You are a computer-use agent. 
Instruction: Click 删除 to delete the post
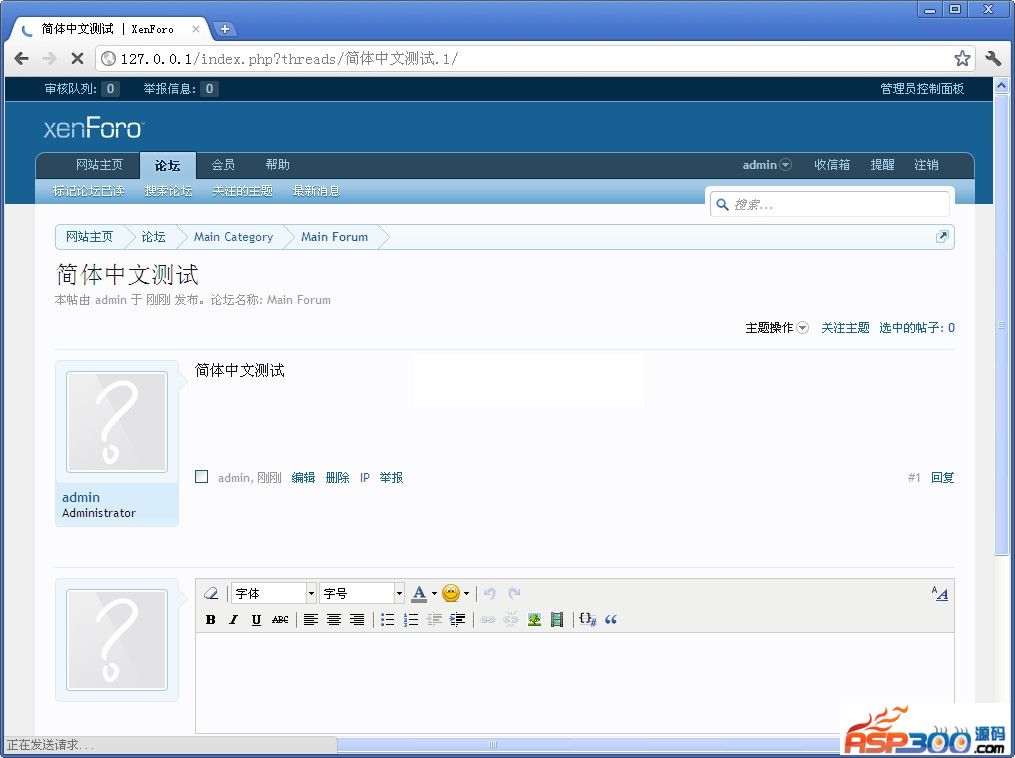[x=337, y=478]
